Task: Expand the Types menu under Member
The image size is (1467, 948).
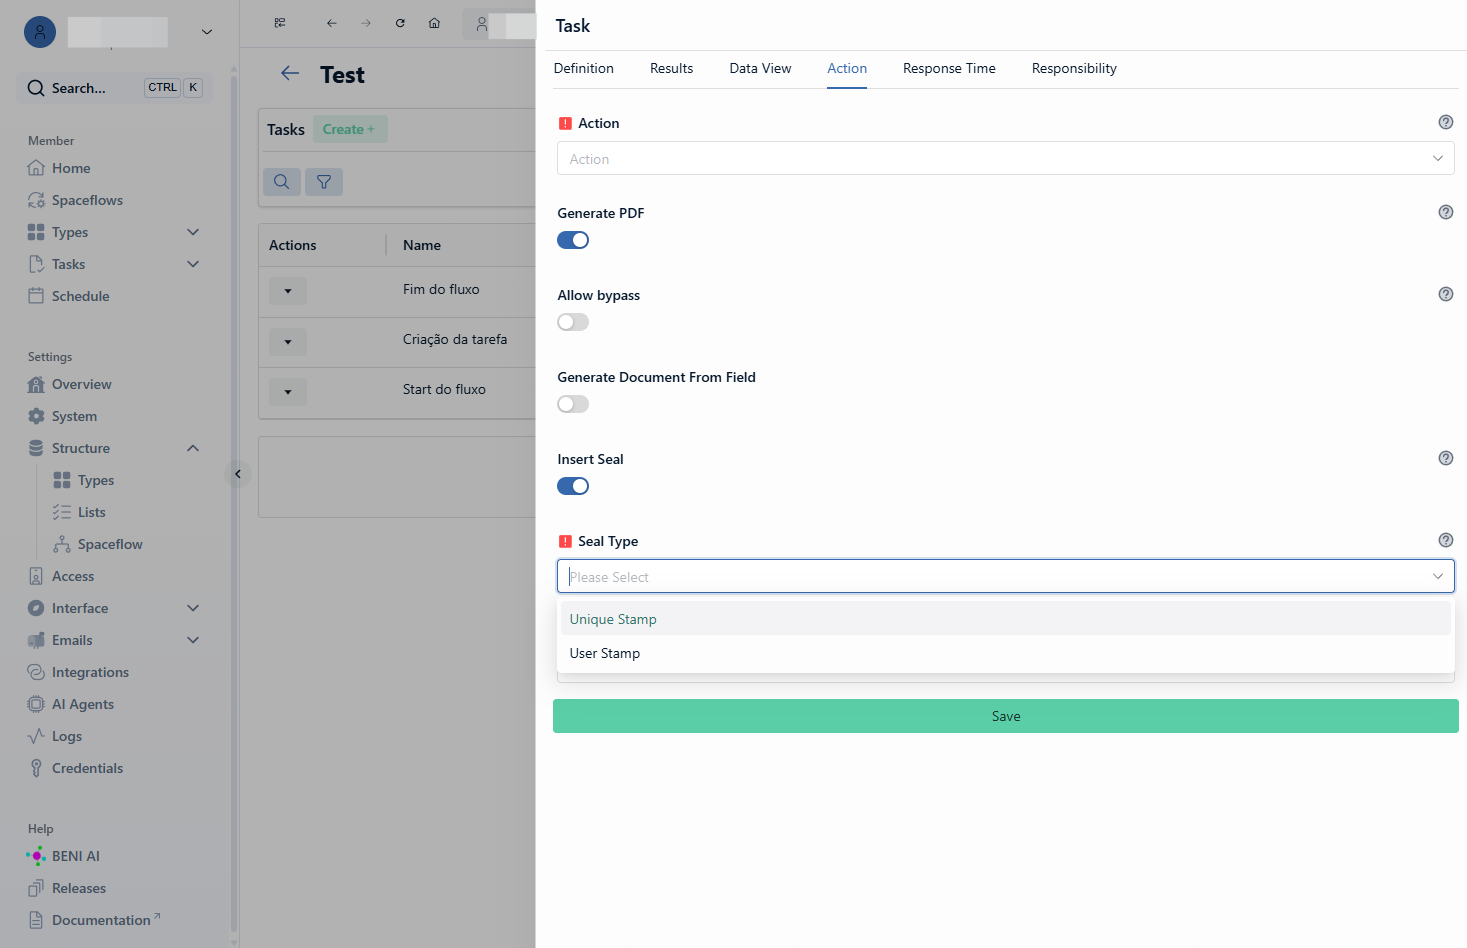Action: 193,232
